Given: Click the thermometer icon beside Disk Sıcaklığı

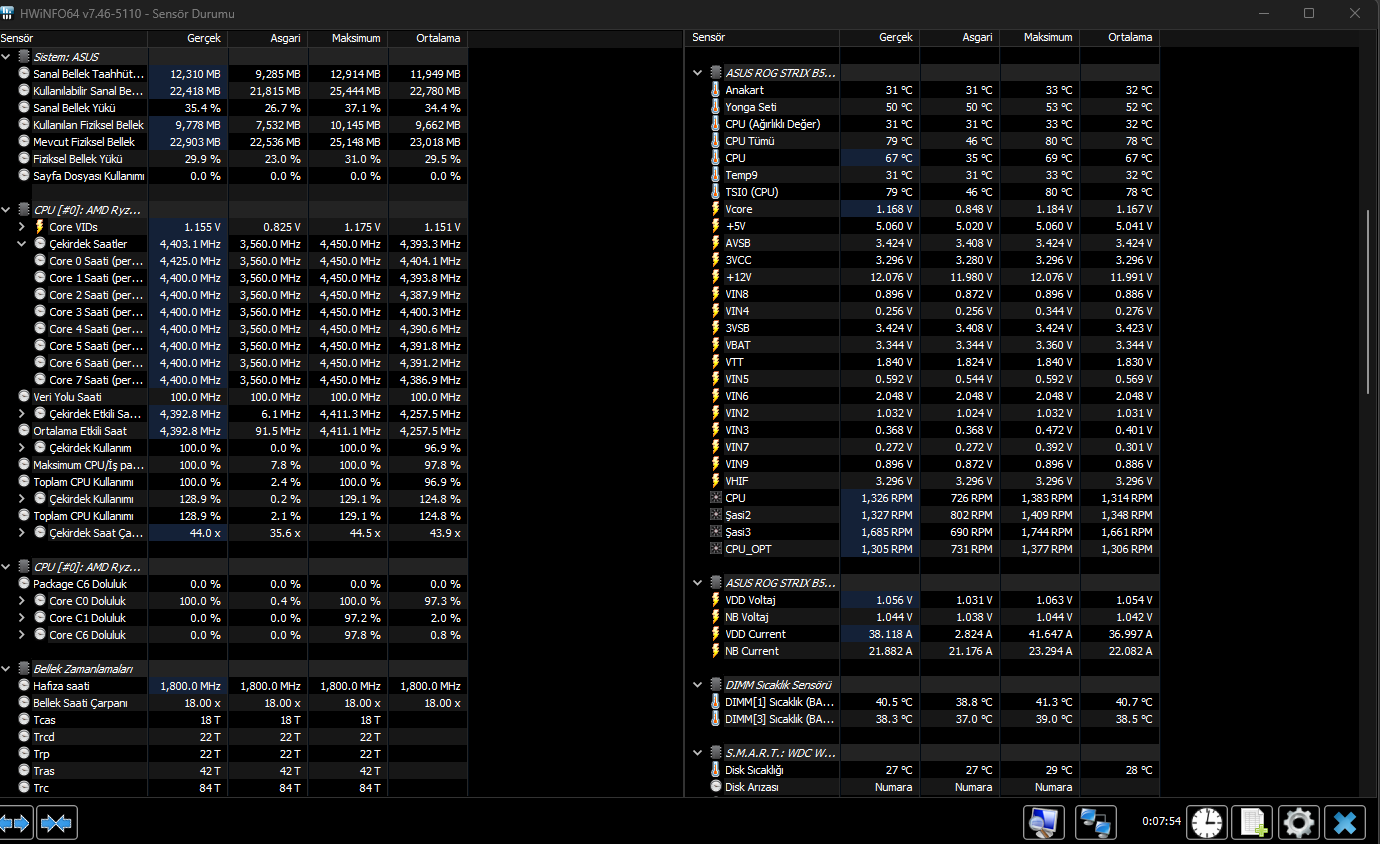Looking at the screenshot, I should point(715,770).
